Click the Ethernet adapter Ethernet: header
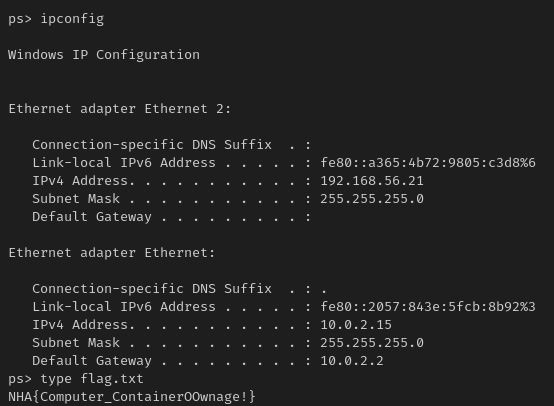Viewport: 554px width, 406px height. click(x=112, y=253)
